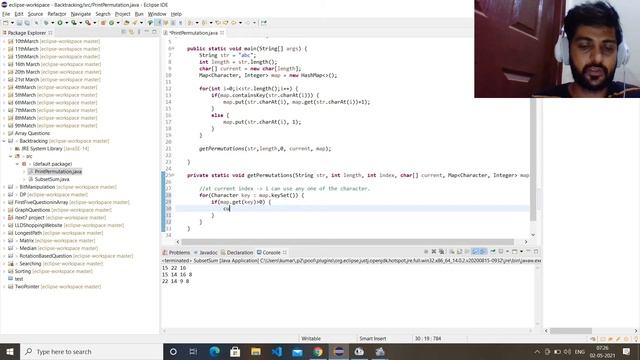This screenshot has height=360, width=640.
Task: Open dropdown arrow next to External Tools
Action: click(95, 23)
